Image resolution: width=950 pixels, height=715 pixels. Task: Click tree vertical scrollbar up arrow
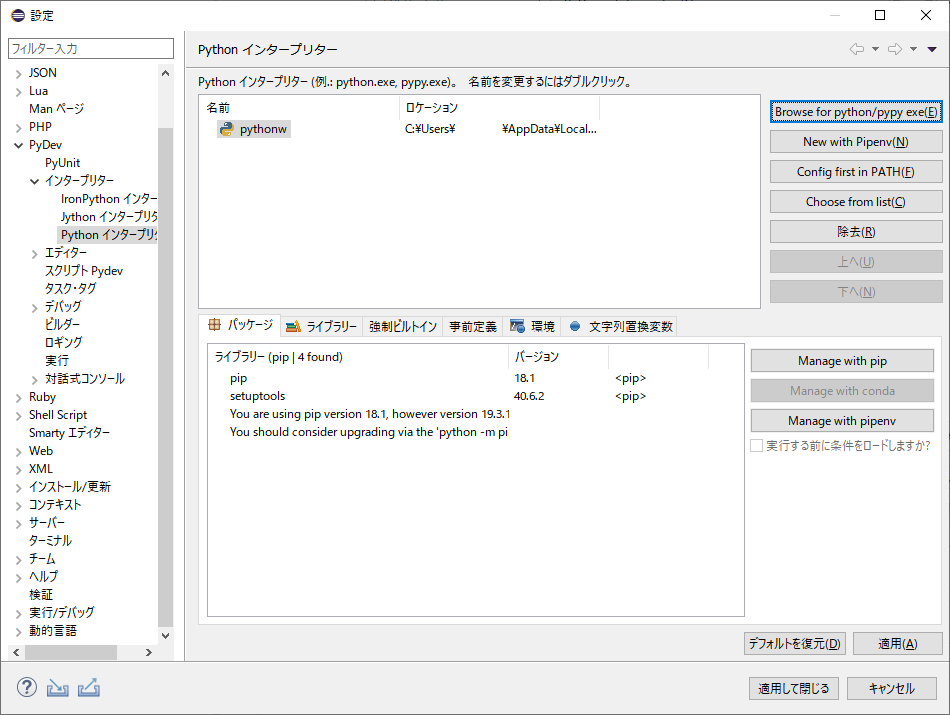[165, 73]
